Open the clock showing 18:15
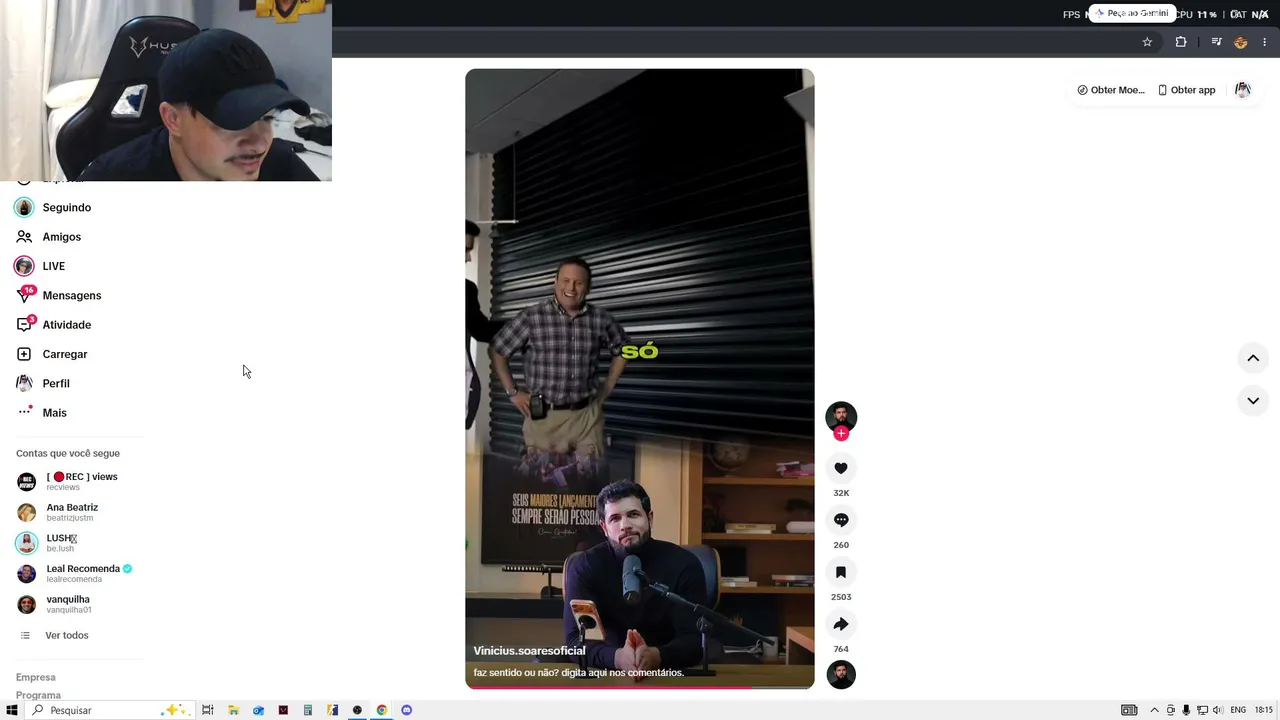The image size is (1280, 720). tap(1264, 710)
